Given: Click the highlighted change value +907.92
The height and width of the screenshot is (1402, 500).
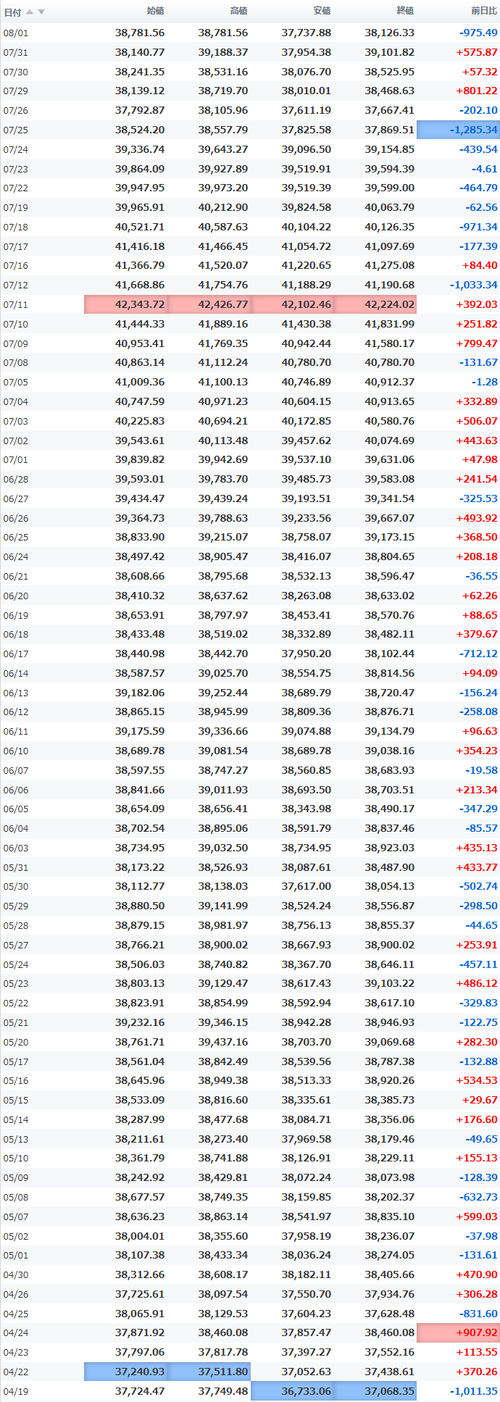Looking at the screenshot, I should coord(459,1333).
